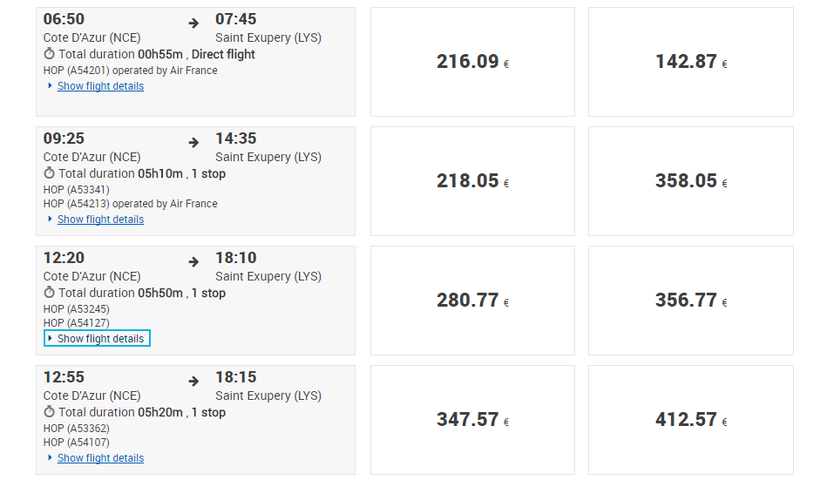Select the 347.57 € price box
Viewport: 820px width, 480px height.
pyautogui.click(x=472, y=420)
